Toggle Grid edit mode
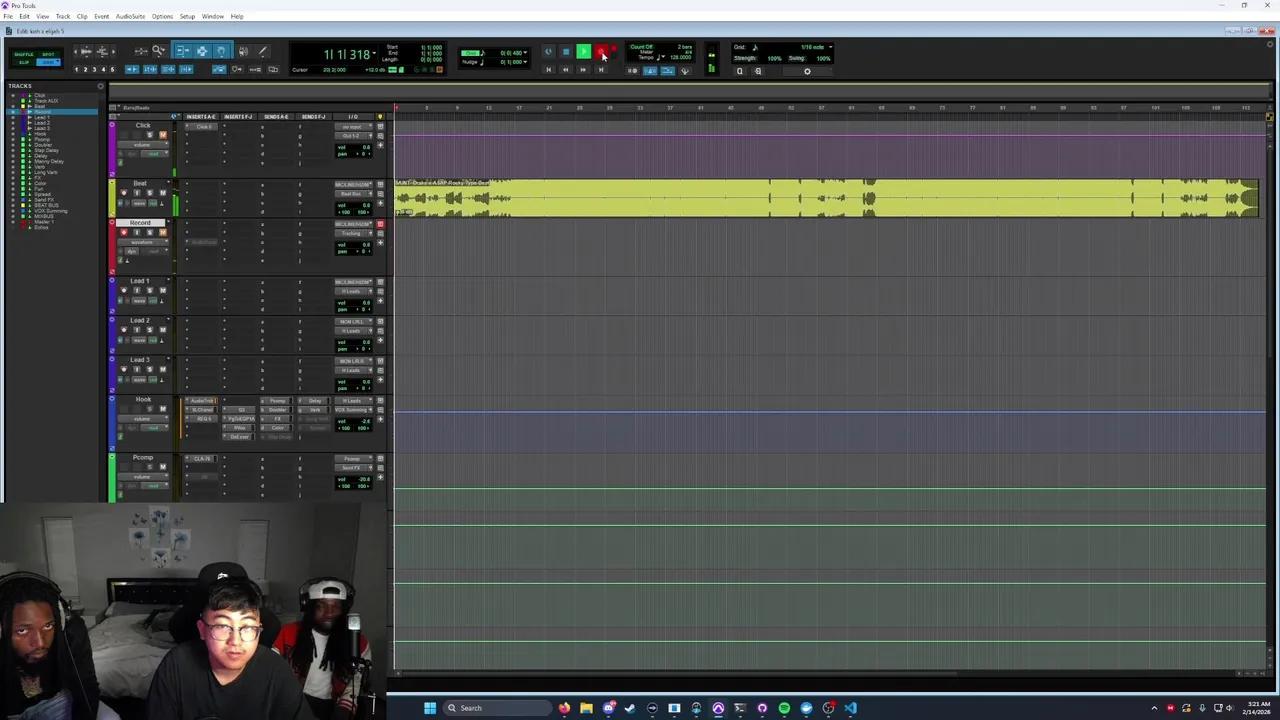The height and width of the screenshot is (720, 1280). [48, 62]
